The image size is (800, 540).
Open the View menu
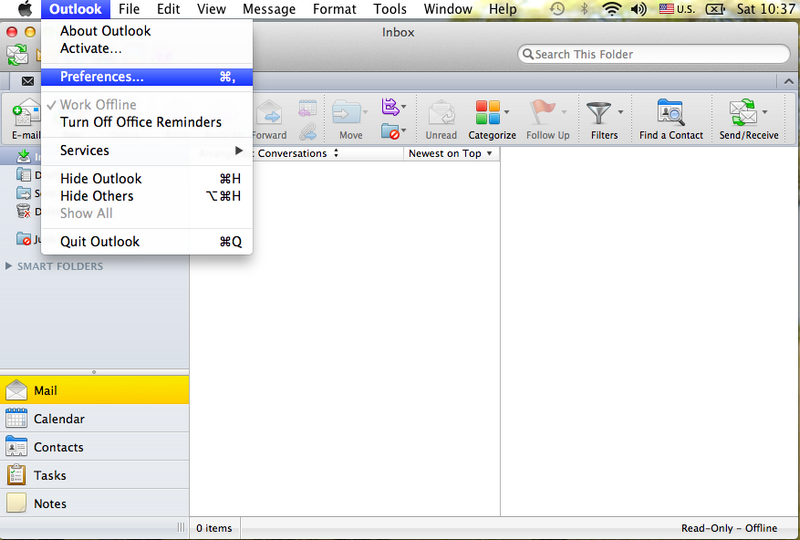(211, 9)
